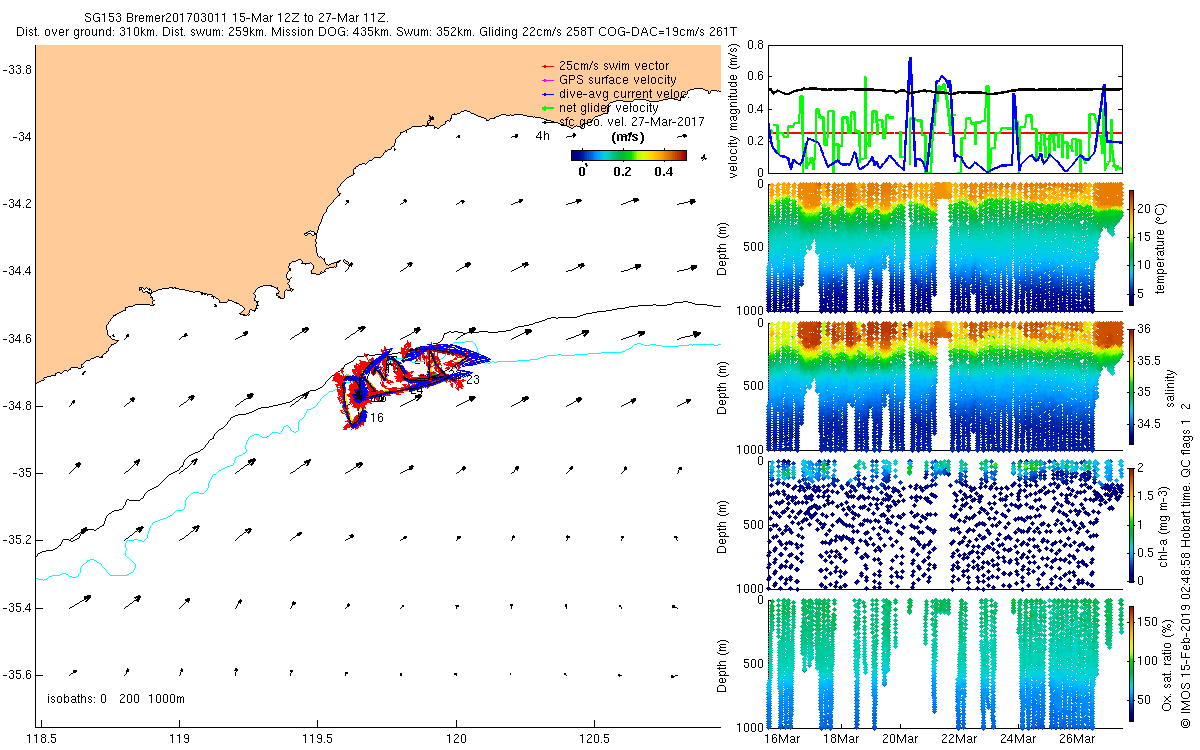Click the '26Mar' date tick
Viewport: 1200px width, 750px height.
[1077, 739]
